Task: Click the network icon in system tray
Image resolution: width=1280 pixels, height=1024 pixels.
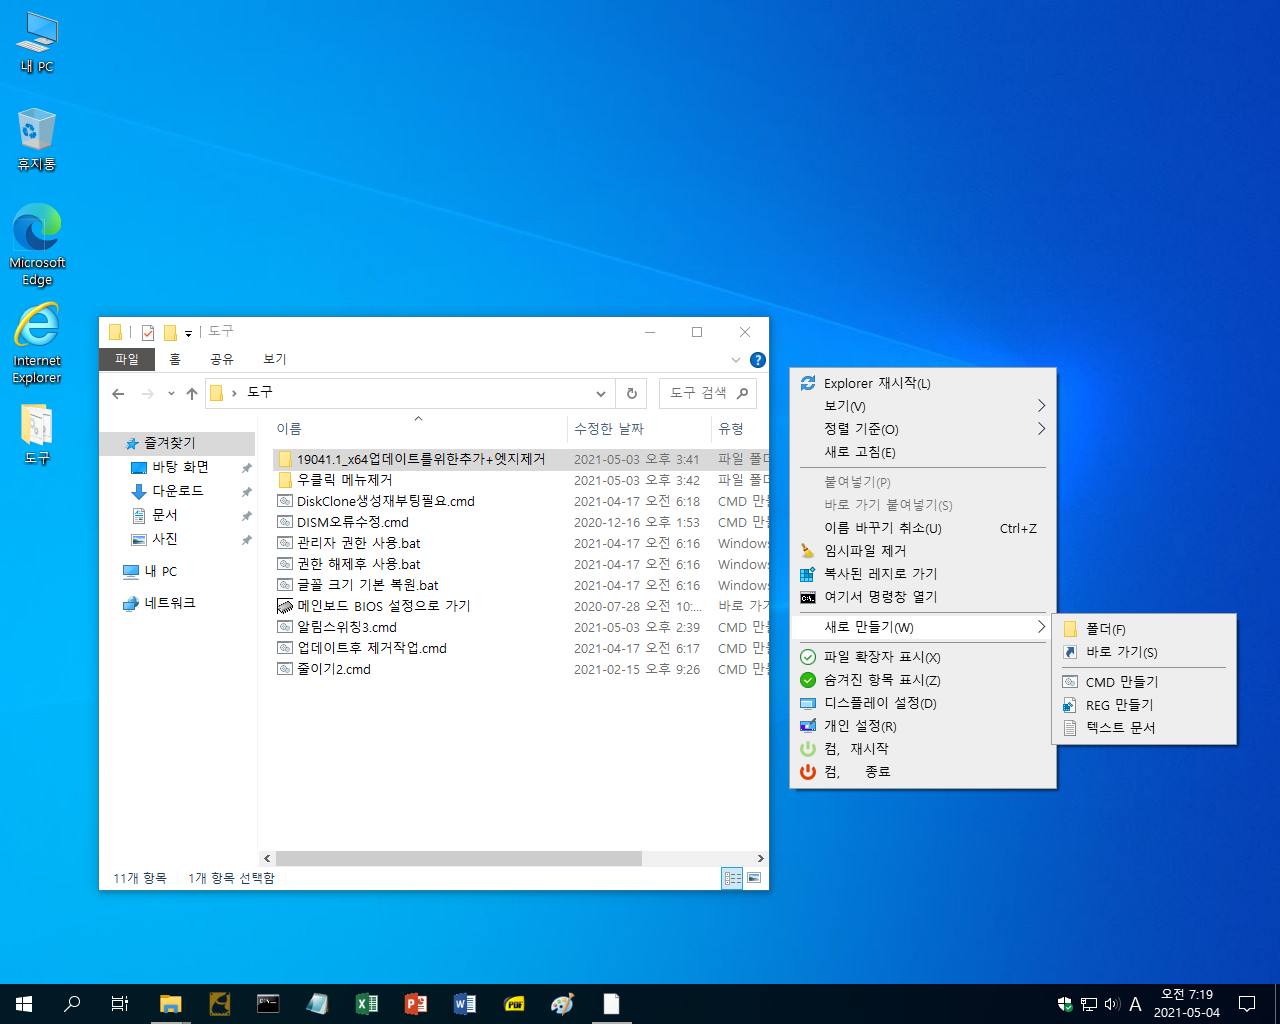Action: 1088,1004
